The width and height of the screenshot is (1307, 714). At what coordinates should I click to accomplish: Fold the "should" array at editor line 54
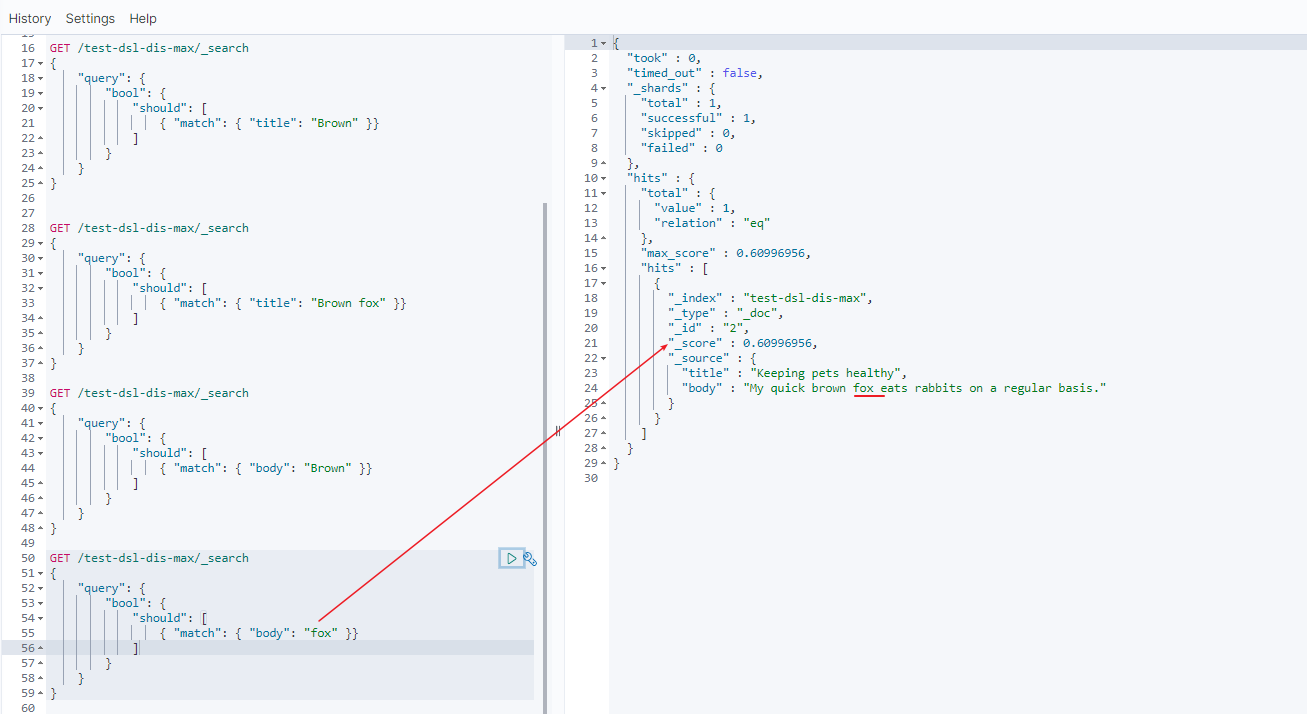point(39,618)
